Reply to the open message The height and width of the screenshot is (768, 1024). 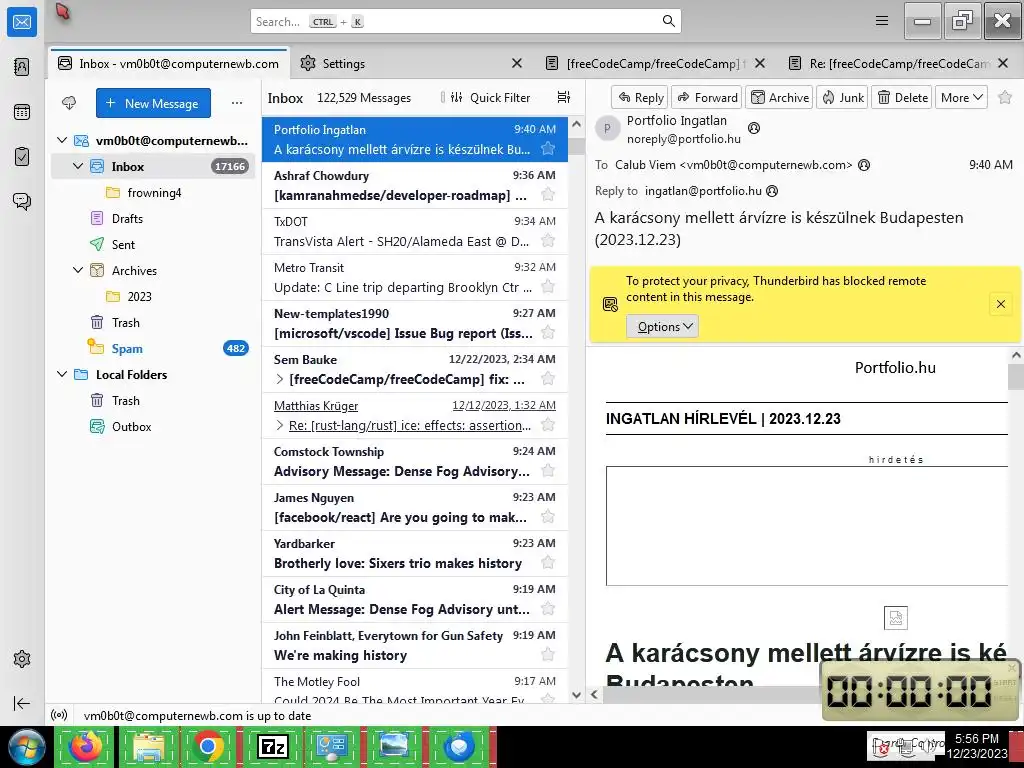(x=640, y=97)
